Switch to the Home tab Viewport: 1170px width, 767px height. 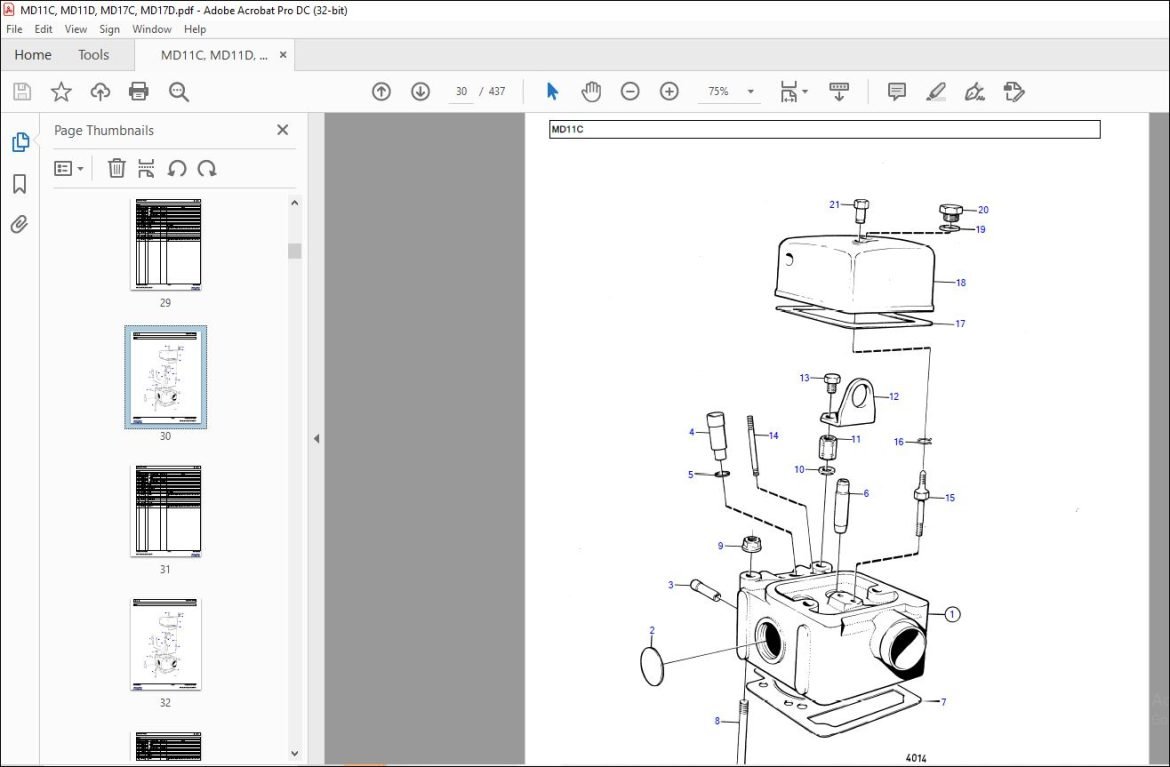click(33, 55)
